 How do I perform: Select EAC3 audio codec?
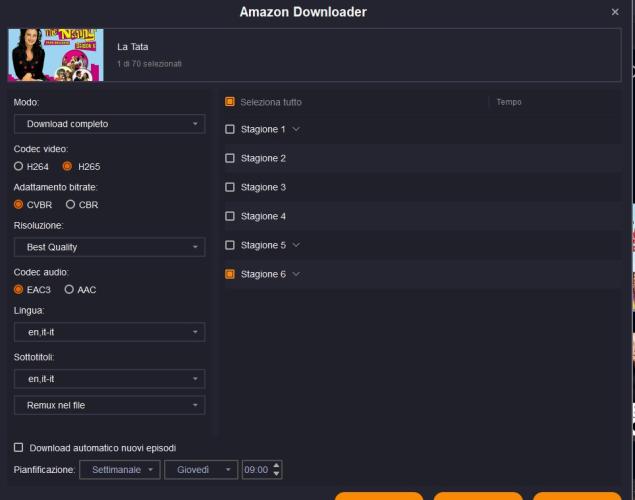18,289
